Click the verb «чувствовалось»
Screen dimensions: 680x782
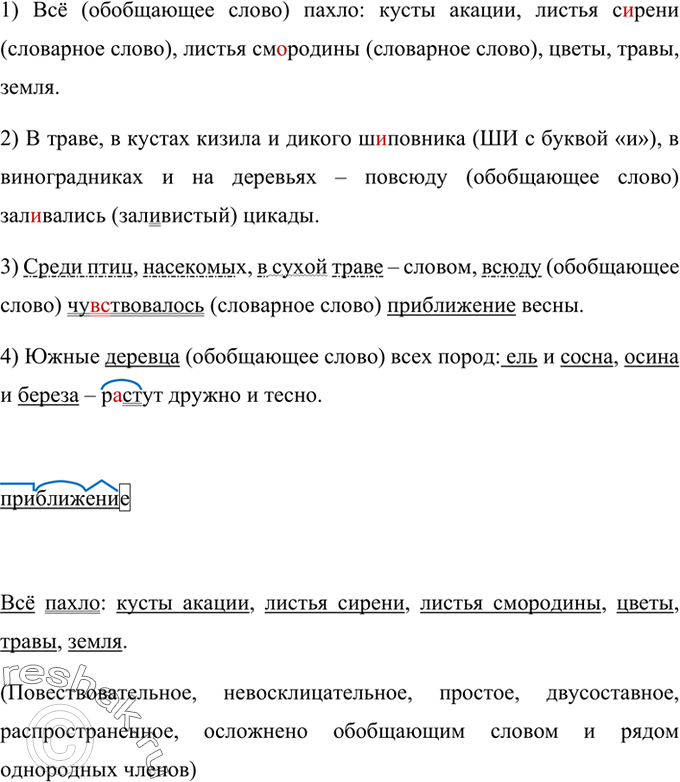click(x=136, y=306)
